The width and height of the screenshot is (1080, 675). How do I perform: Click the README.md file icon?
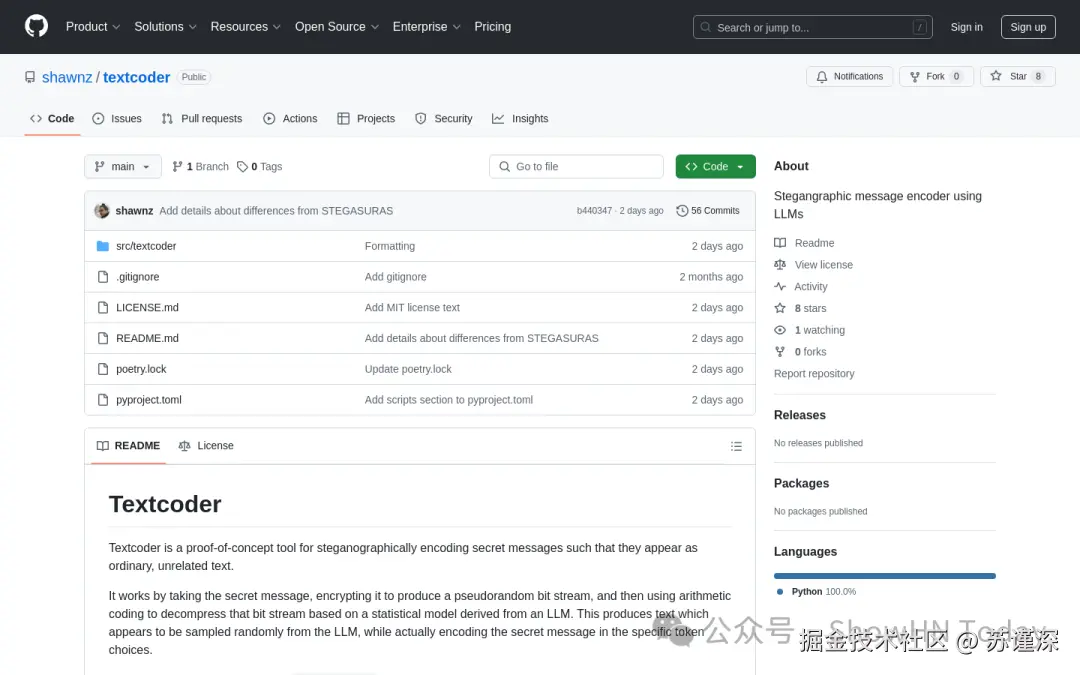click(x=103, y=338)
